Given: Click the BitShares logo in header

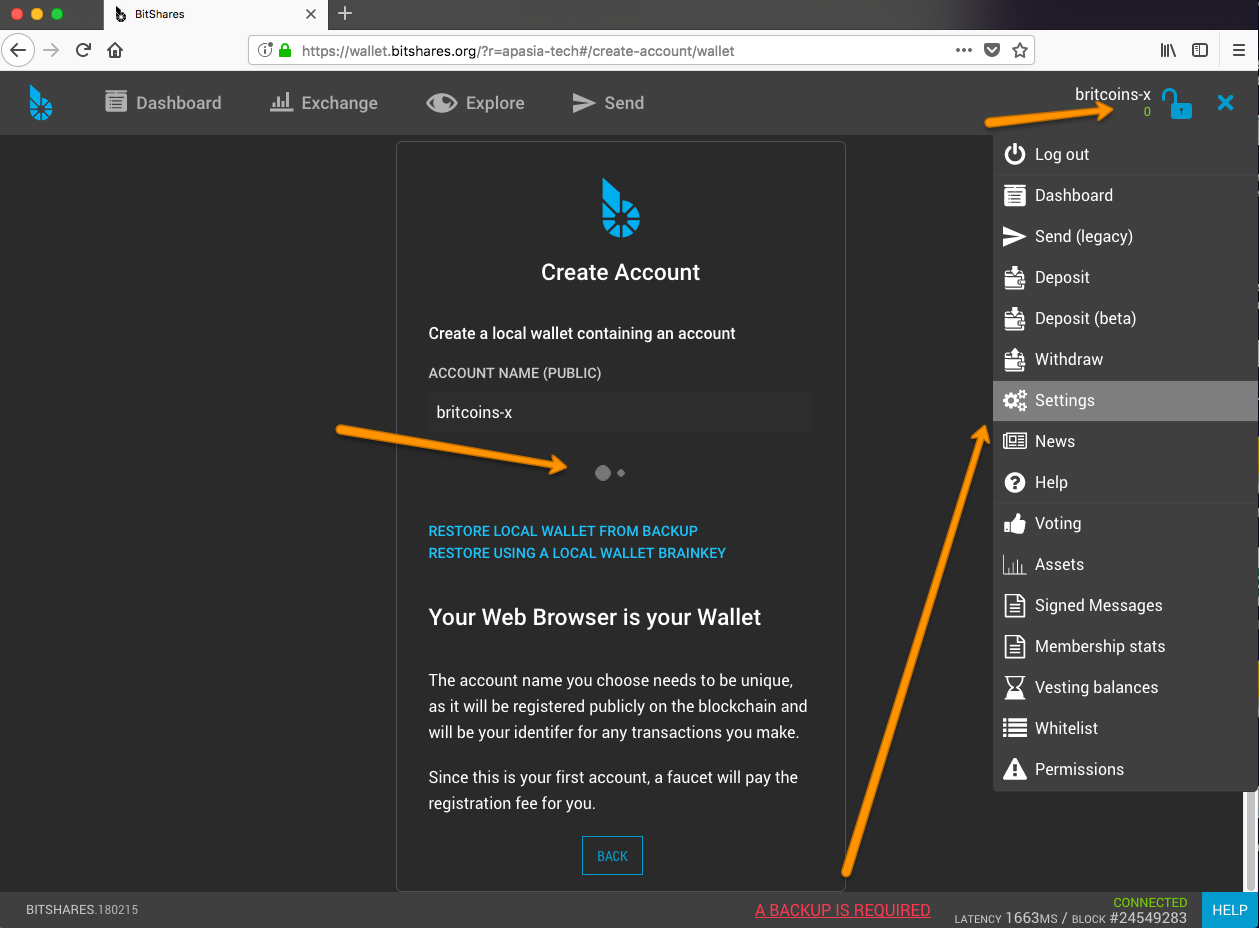Looking at the screenshot, I should tap(40, 103).
